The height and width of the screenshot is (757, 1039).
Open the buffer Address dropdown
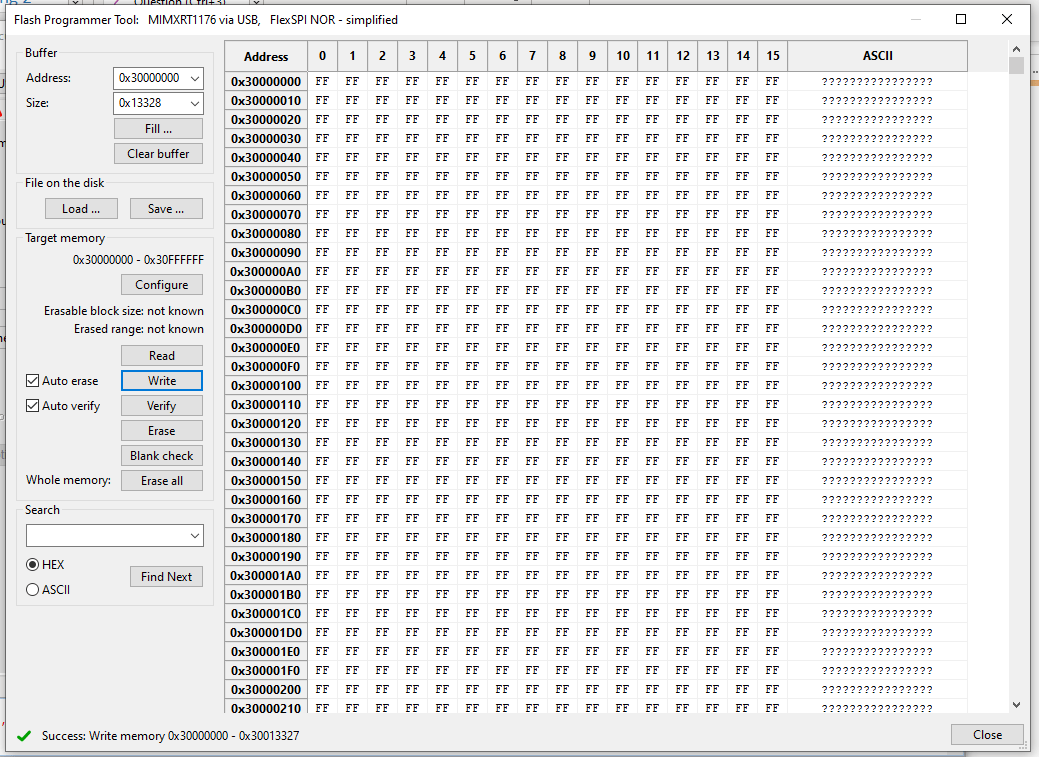click(193, 77)
